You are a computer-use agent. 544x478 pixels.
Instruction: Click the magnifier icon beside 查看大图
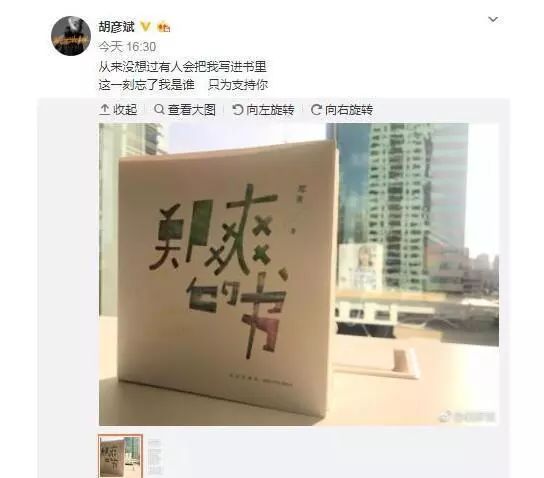159,110
